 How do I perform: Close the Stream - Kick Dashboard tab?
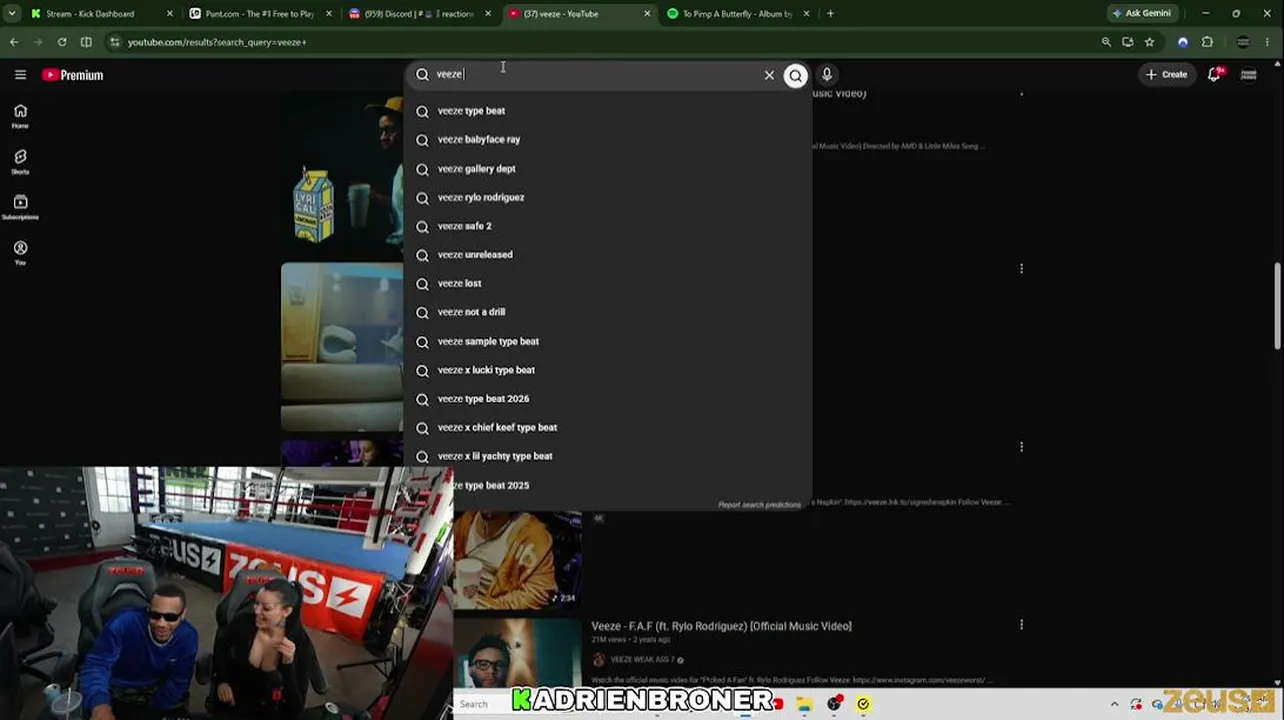coord(169,14)
